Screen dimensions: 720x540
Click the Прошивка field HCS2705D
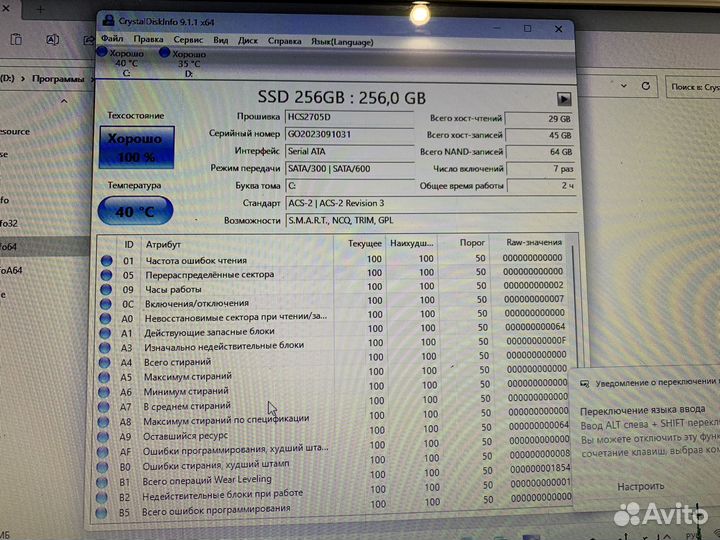pyautogui.click(x=349, y=117)
